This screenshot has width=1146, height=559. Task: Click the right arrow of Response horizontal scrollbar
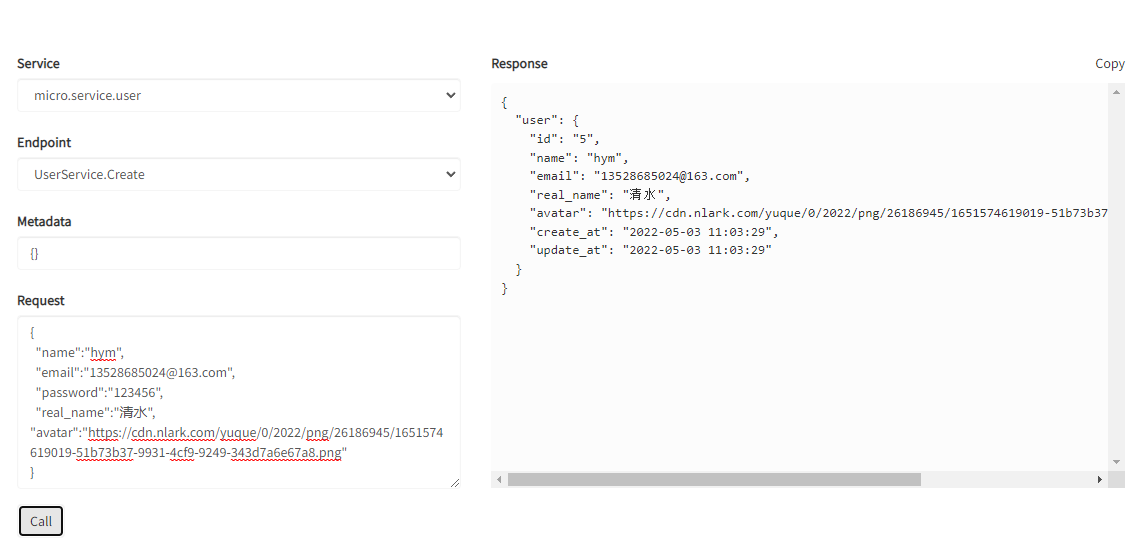click(1099, 480)
